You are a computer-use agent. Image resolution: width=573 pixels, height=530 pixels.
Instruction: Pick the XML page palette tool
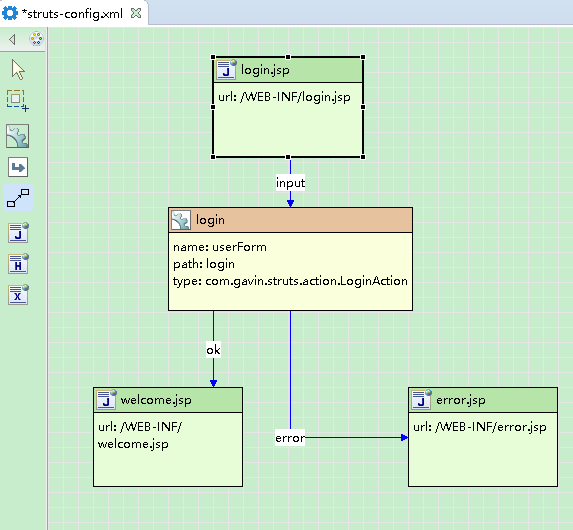click(x=18, y=295)
